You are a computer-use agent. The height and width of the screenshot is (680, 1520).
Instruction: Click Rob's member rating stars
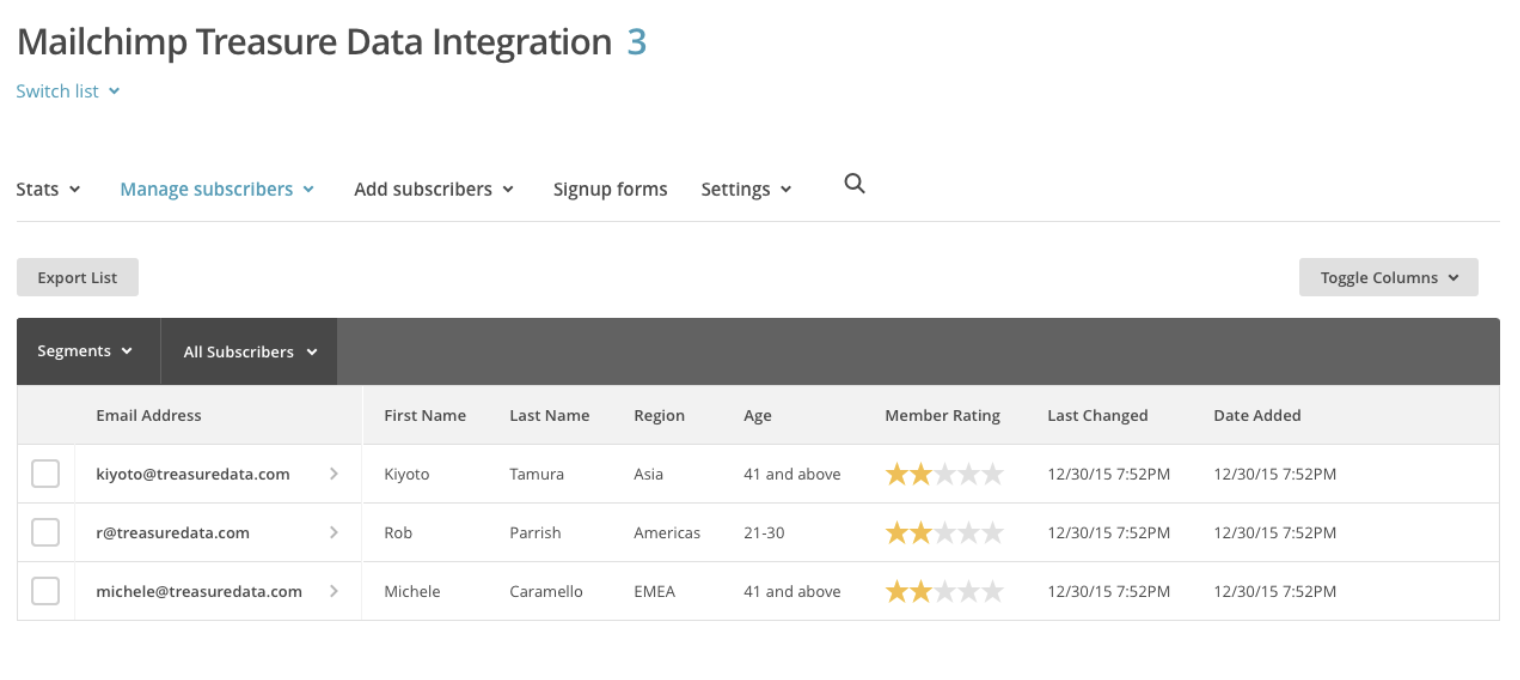coord(943,533)
